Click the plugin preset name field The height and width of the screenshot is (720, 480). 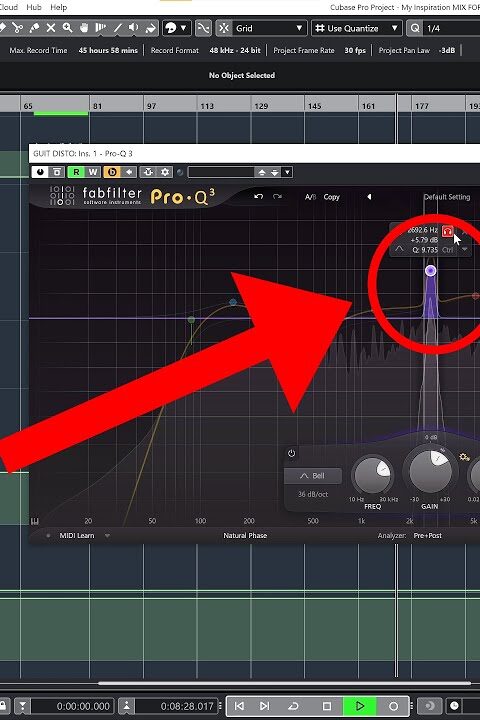click(x=221, y=172)
